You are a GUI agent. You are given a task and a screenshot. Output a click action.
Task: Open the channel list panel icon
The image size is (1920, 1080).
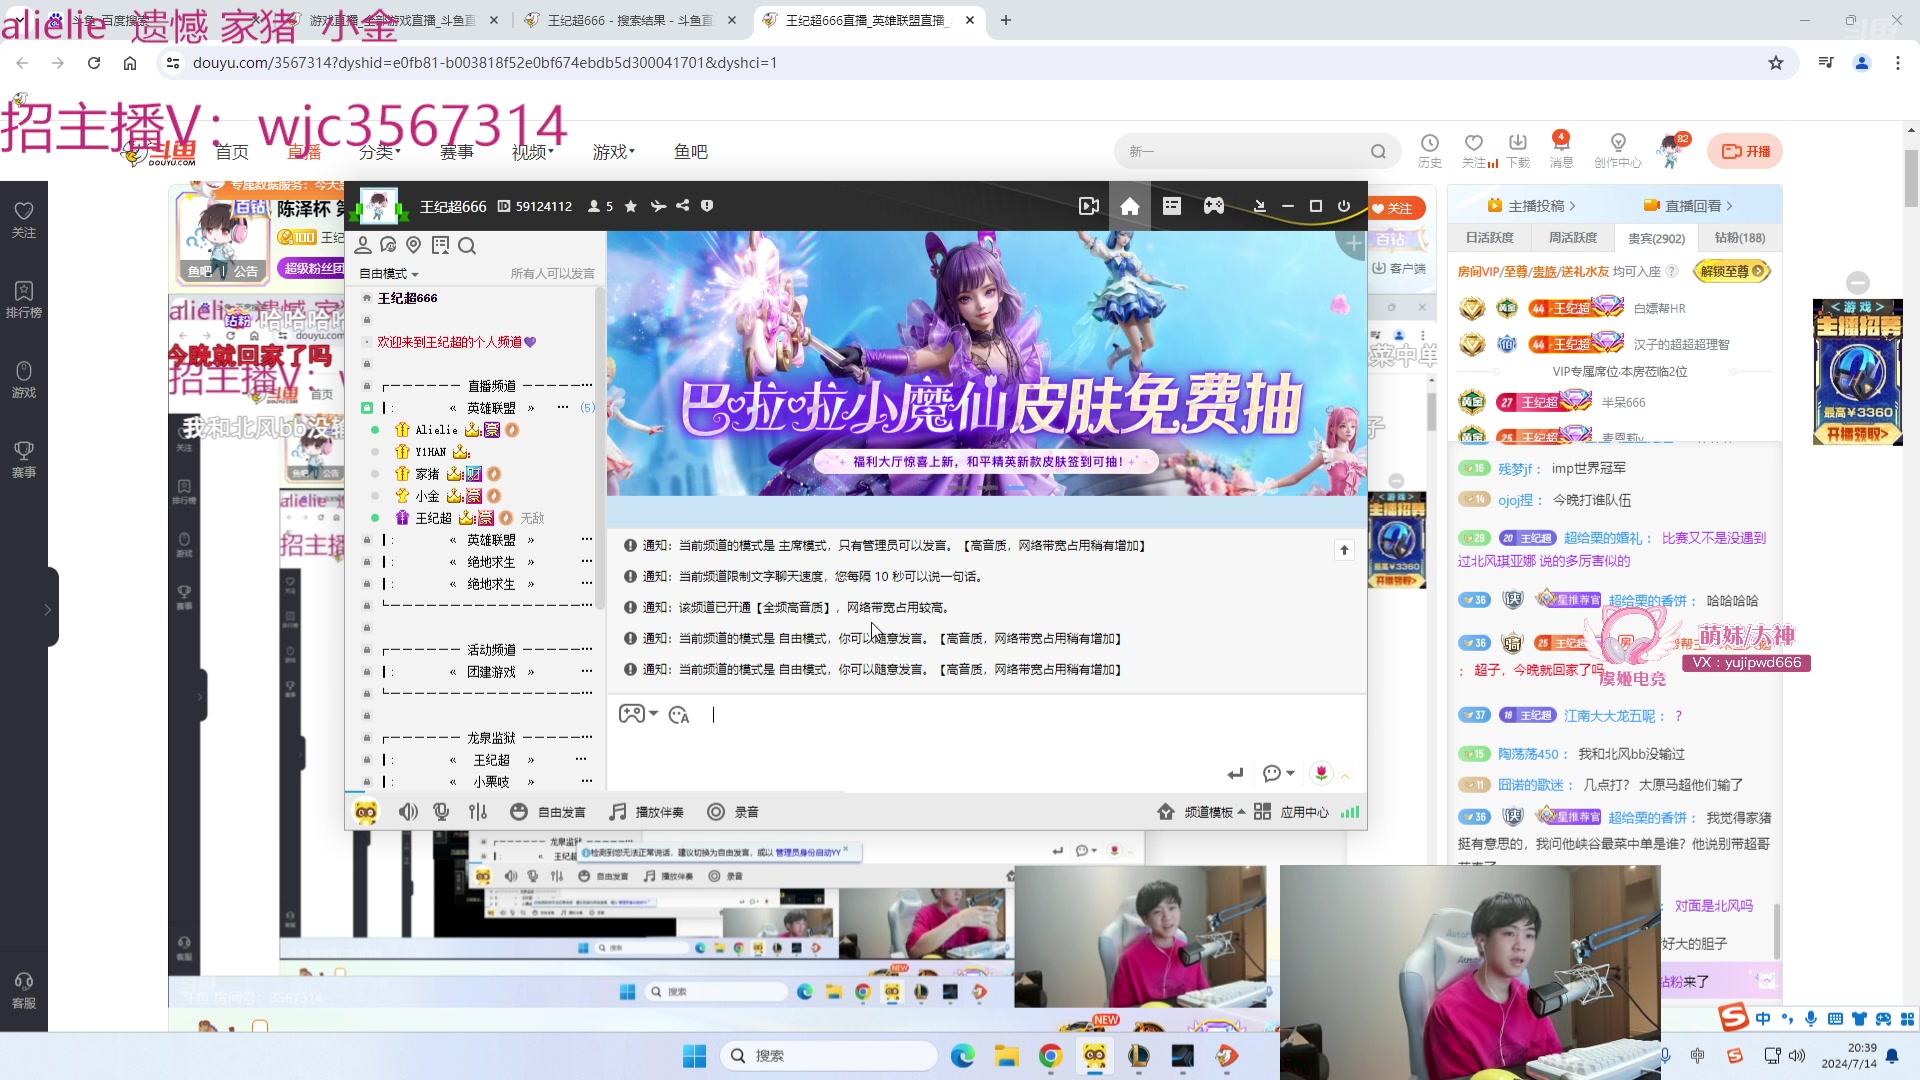[x=1172, y=206]
